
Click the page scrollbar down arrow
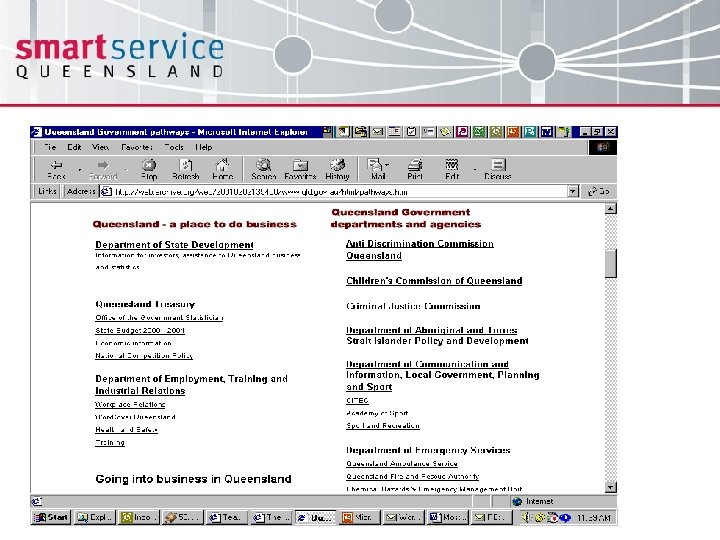(x=611, y=487)
